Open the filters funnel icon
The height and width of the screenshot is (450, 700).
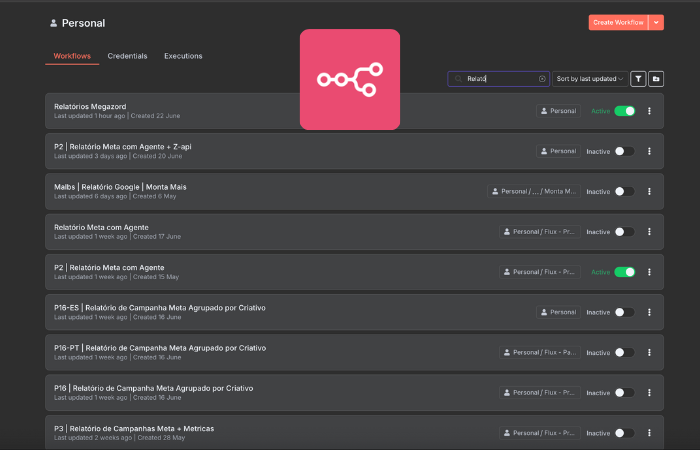tap(638, 79)
